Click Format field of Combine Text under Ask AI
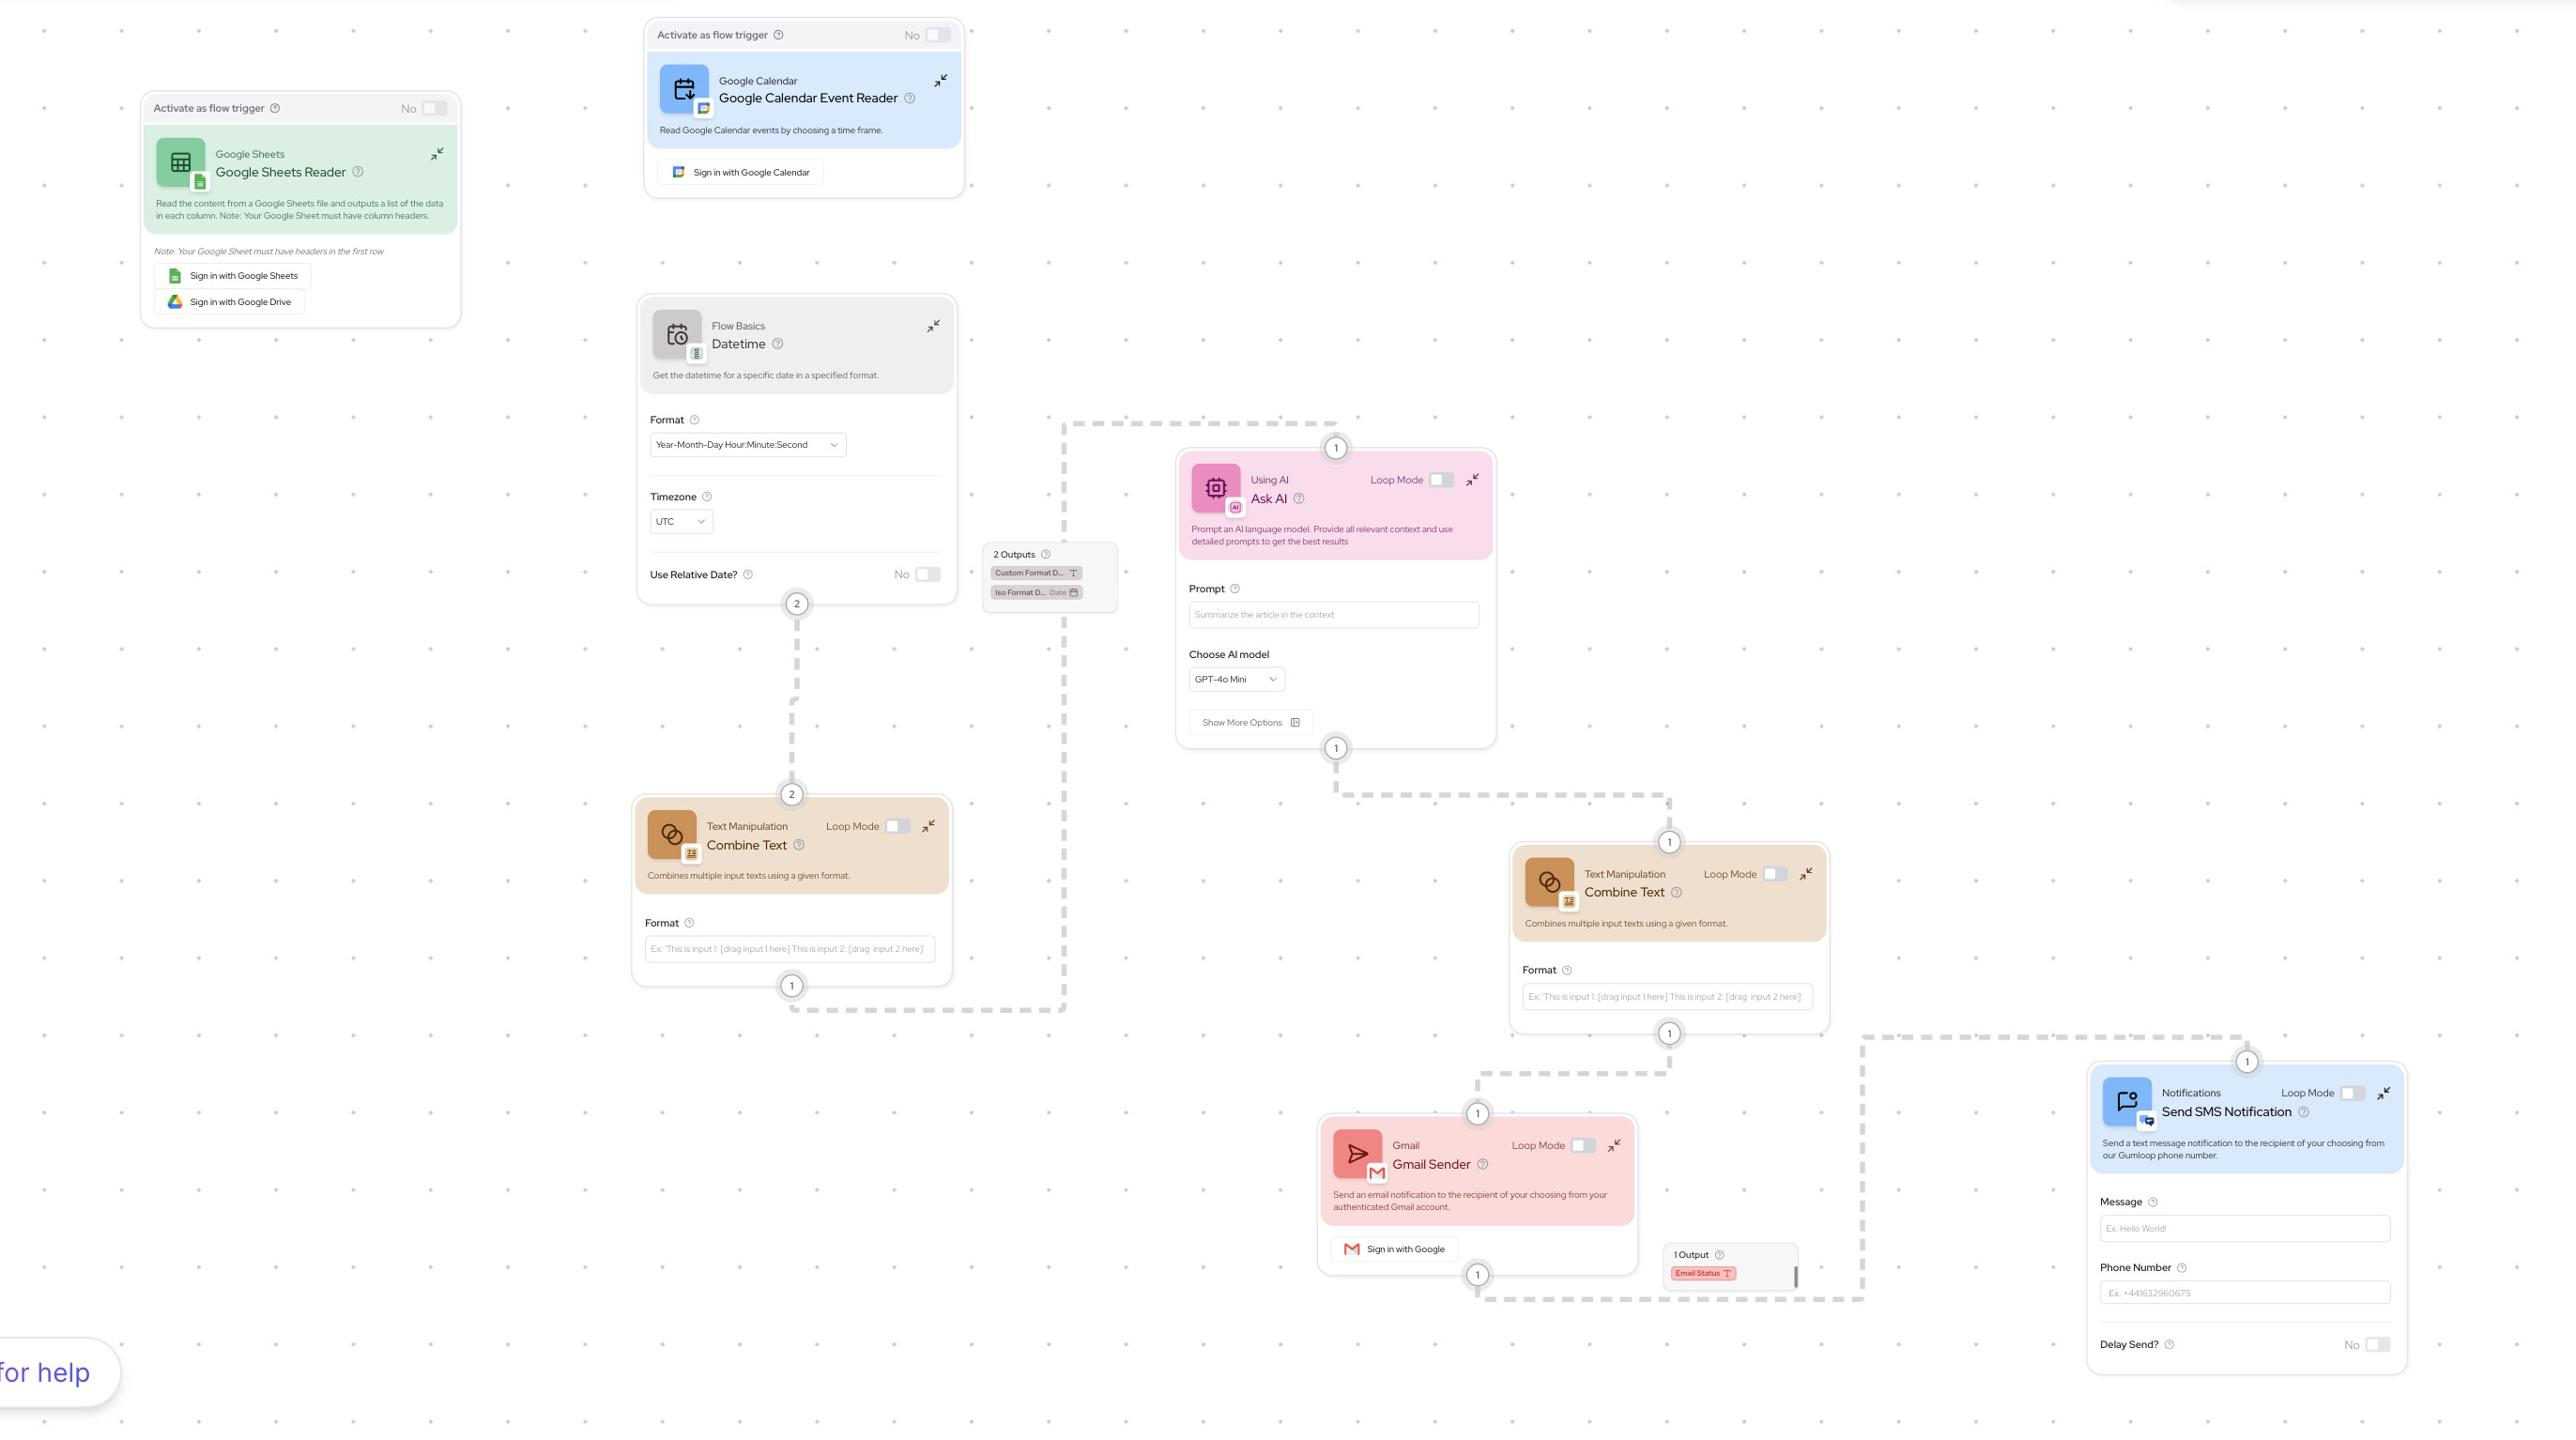Viewport: 2576px width, 1440px height. pyautogui.click(x=1667, y=997)
